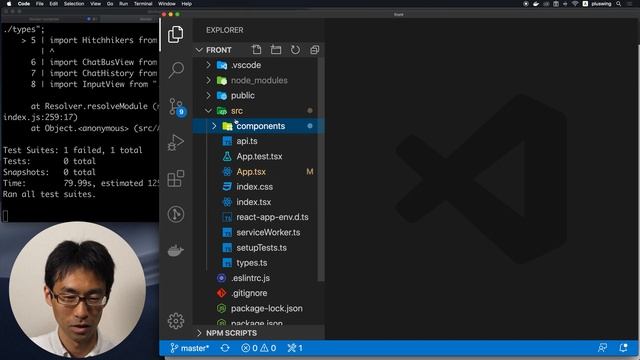640x360 pixels.
Task: Open the Run menu
Action: (x=123, y=4)
